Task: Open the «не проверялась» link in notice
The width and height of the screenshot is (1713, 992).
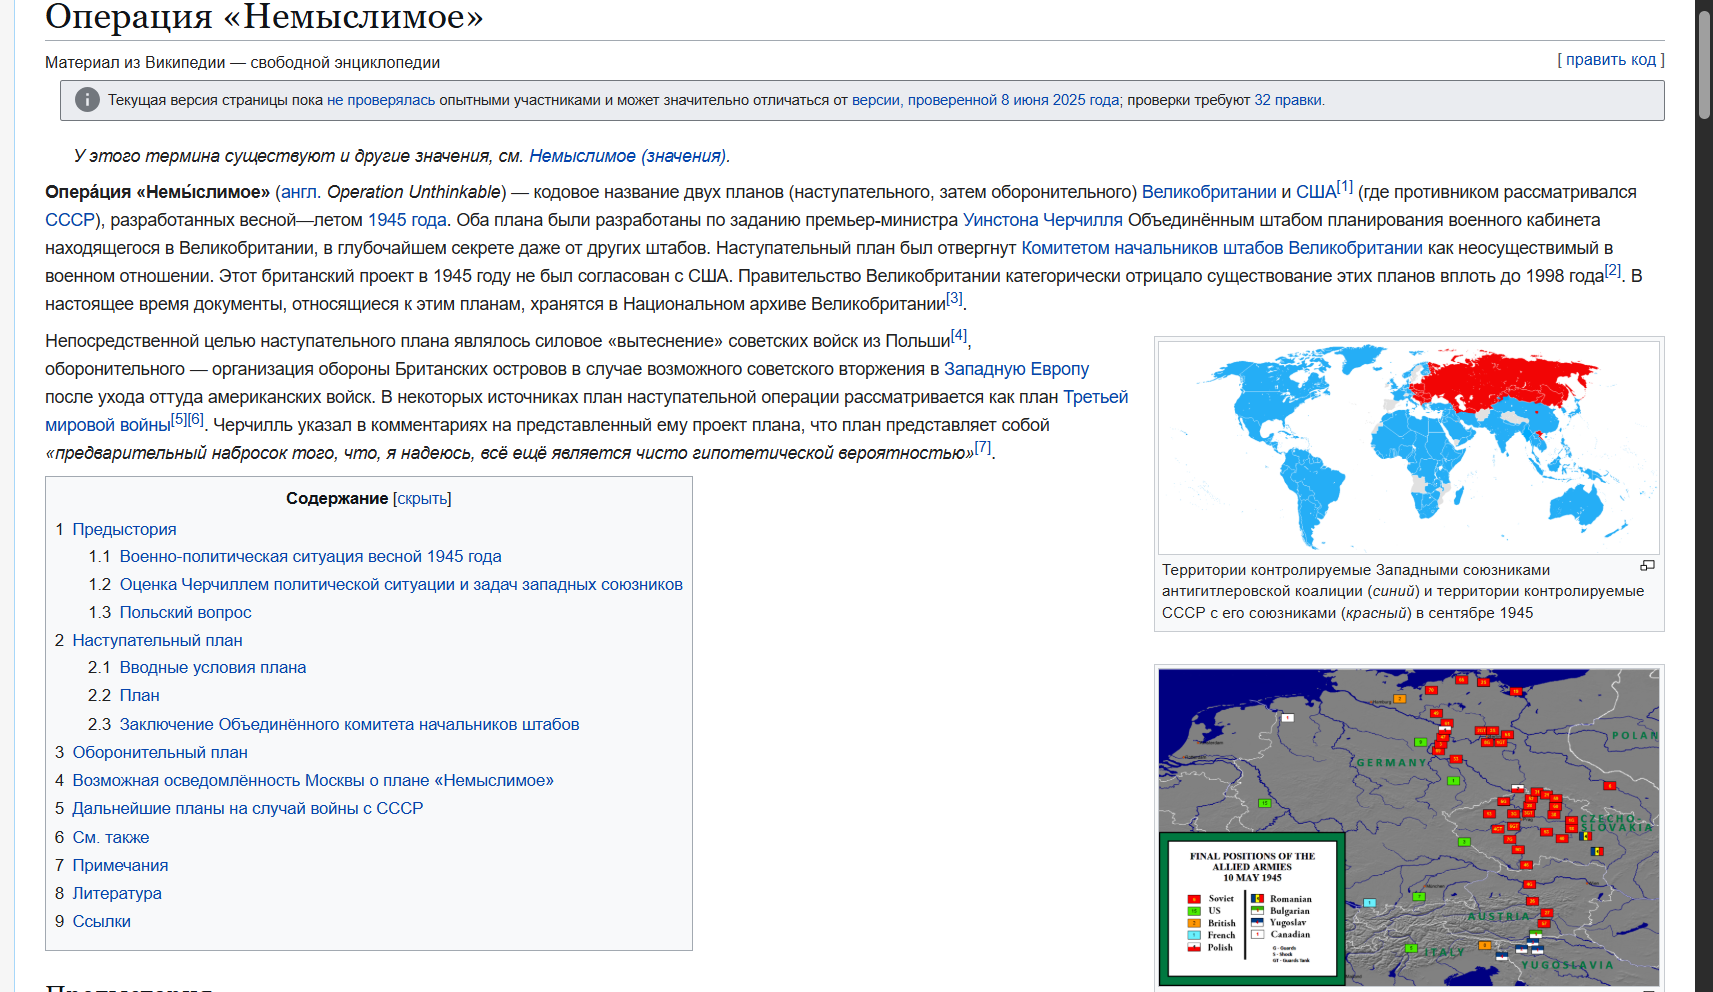Action: click(x=381, y=100)
